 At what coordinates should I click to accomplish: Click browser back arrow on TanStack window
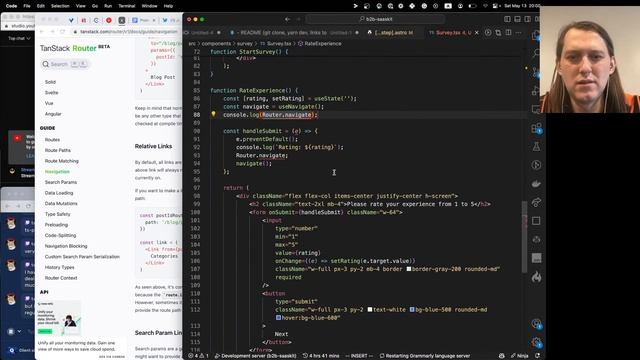tap(42, 31)
